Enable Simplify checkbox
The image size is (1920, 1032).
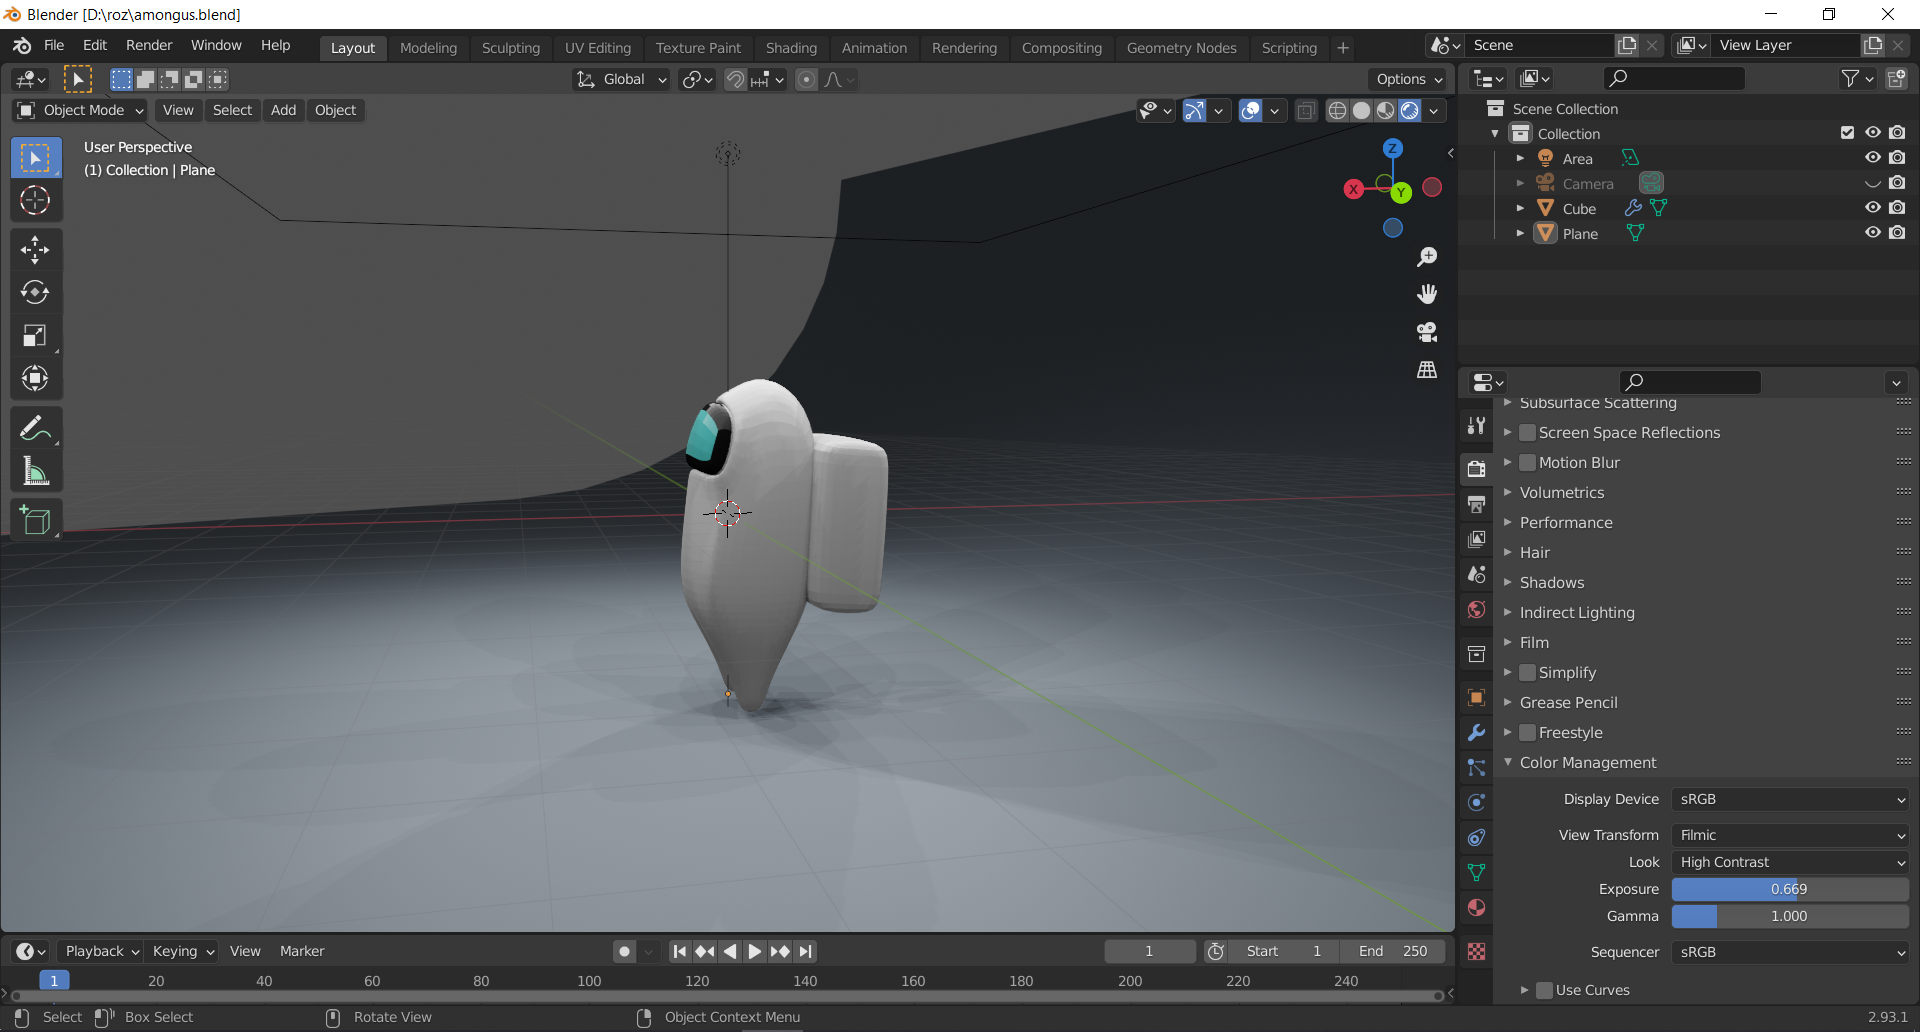1527,673
